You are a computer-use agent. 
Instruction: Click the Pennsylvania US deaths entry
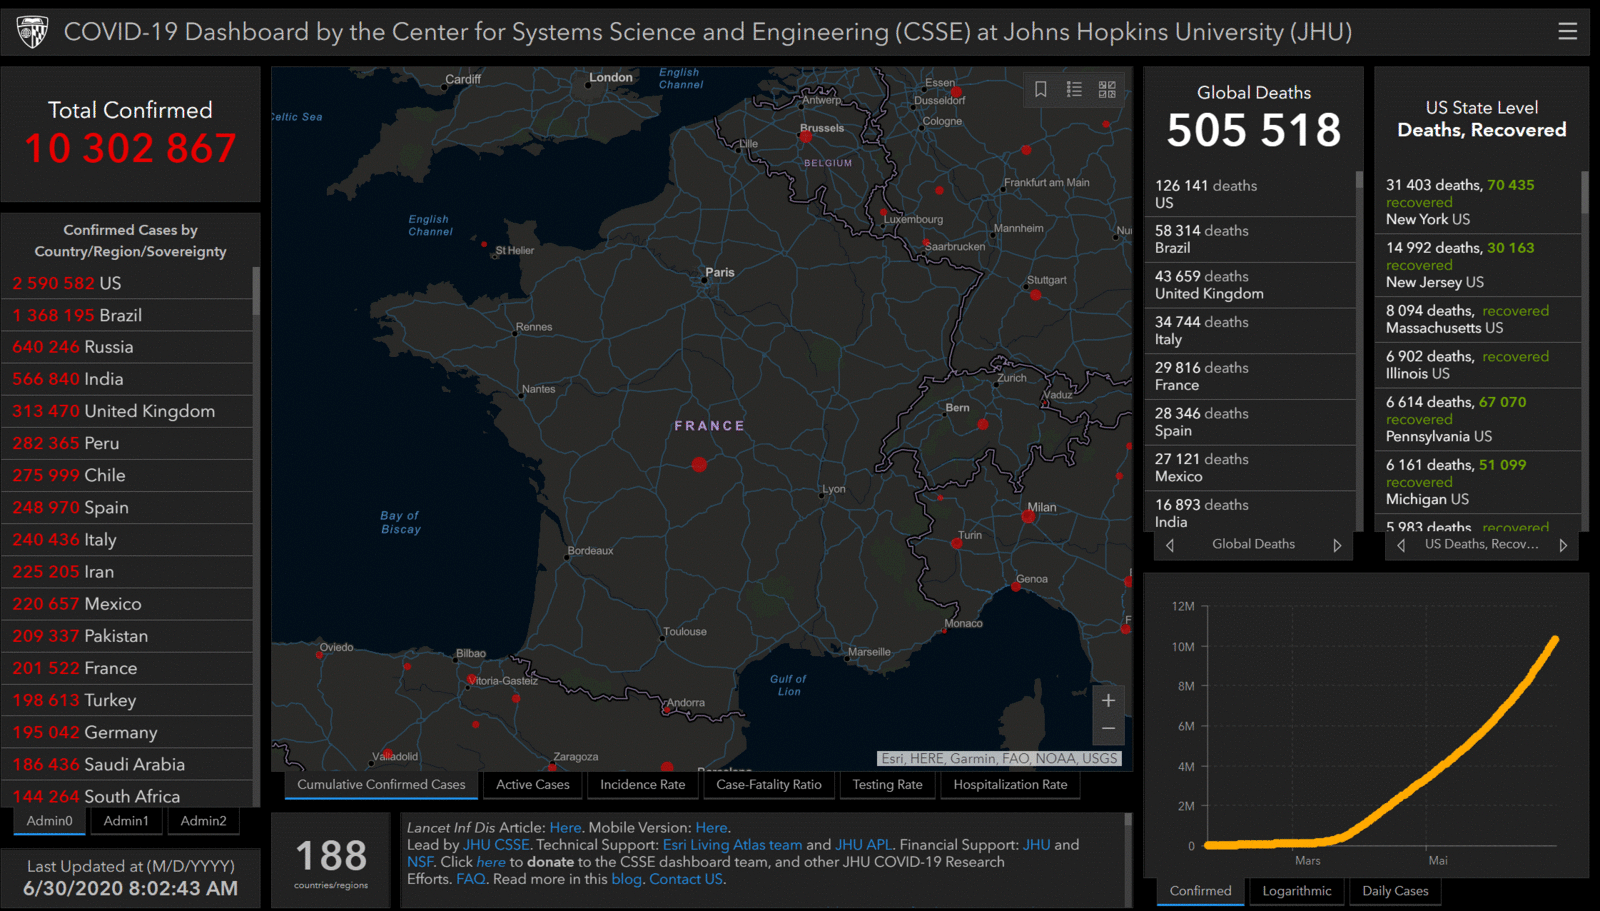[x=1478, y=419]
